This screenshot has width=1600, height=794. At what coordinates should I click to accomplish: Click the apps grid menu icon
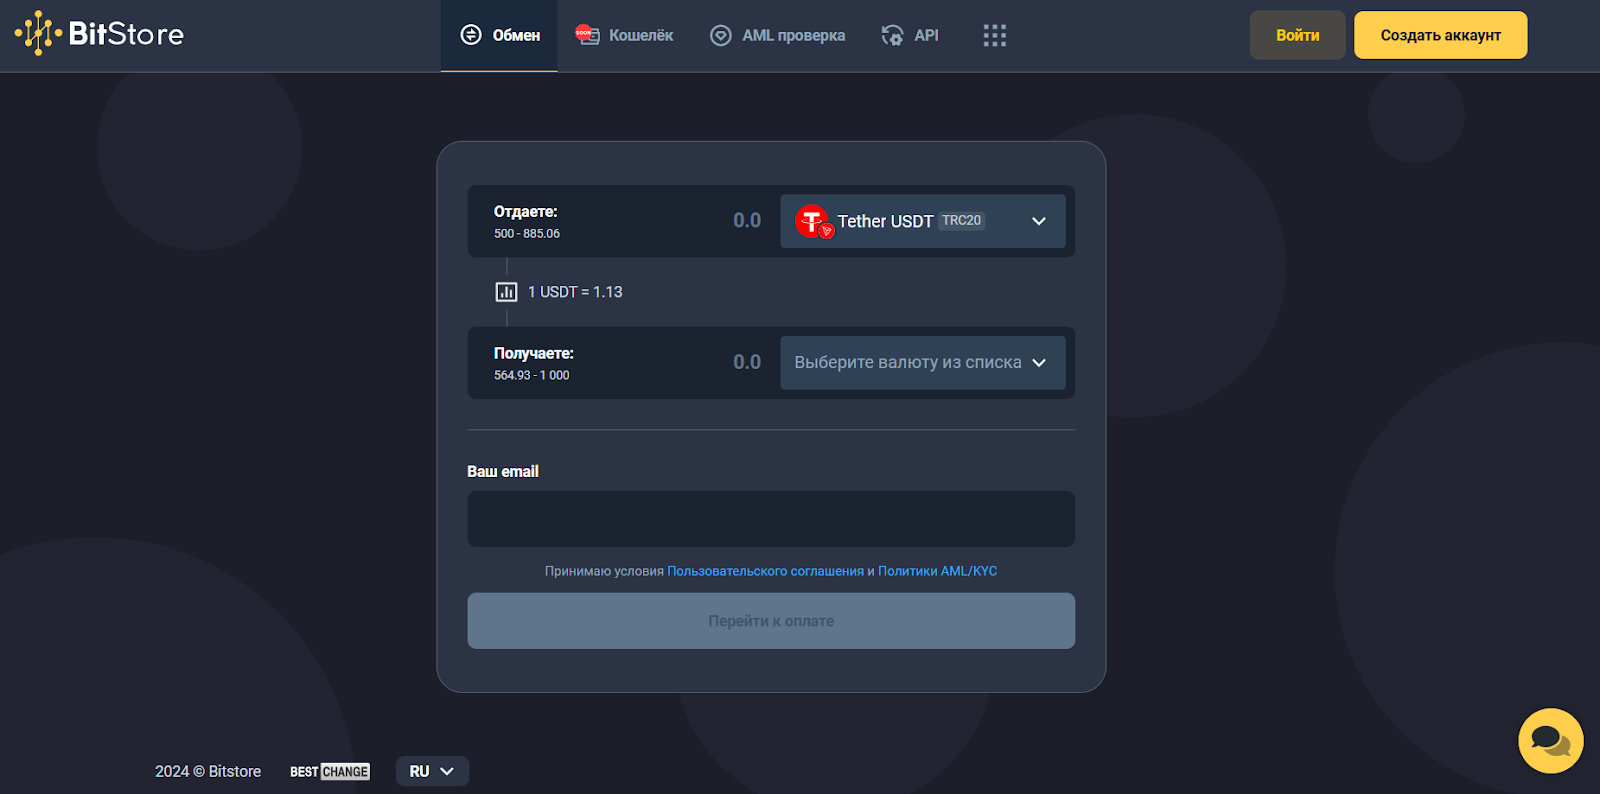[994, 36]
